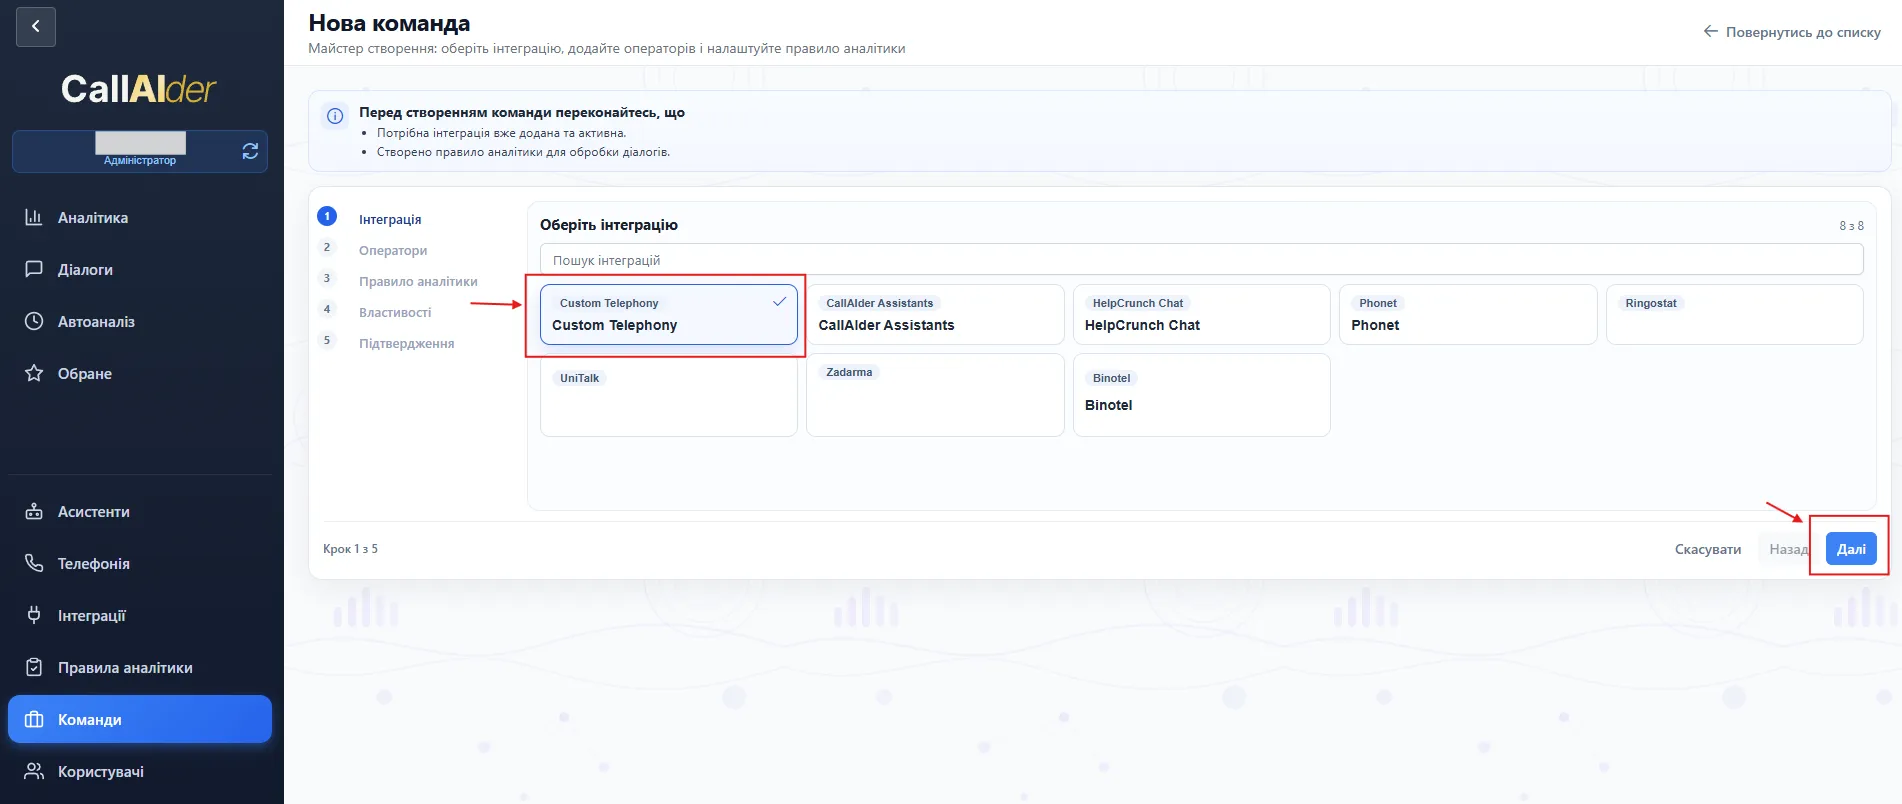Click the Далі next button
Image resolution: width=1902 pixels, height=804 pixels.
1851,549
